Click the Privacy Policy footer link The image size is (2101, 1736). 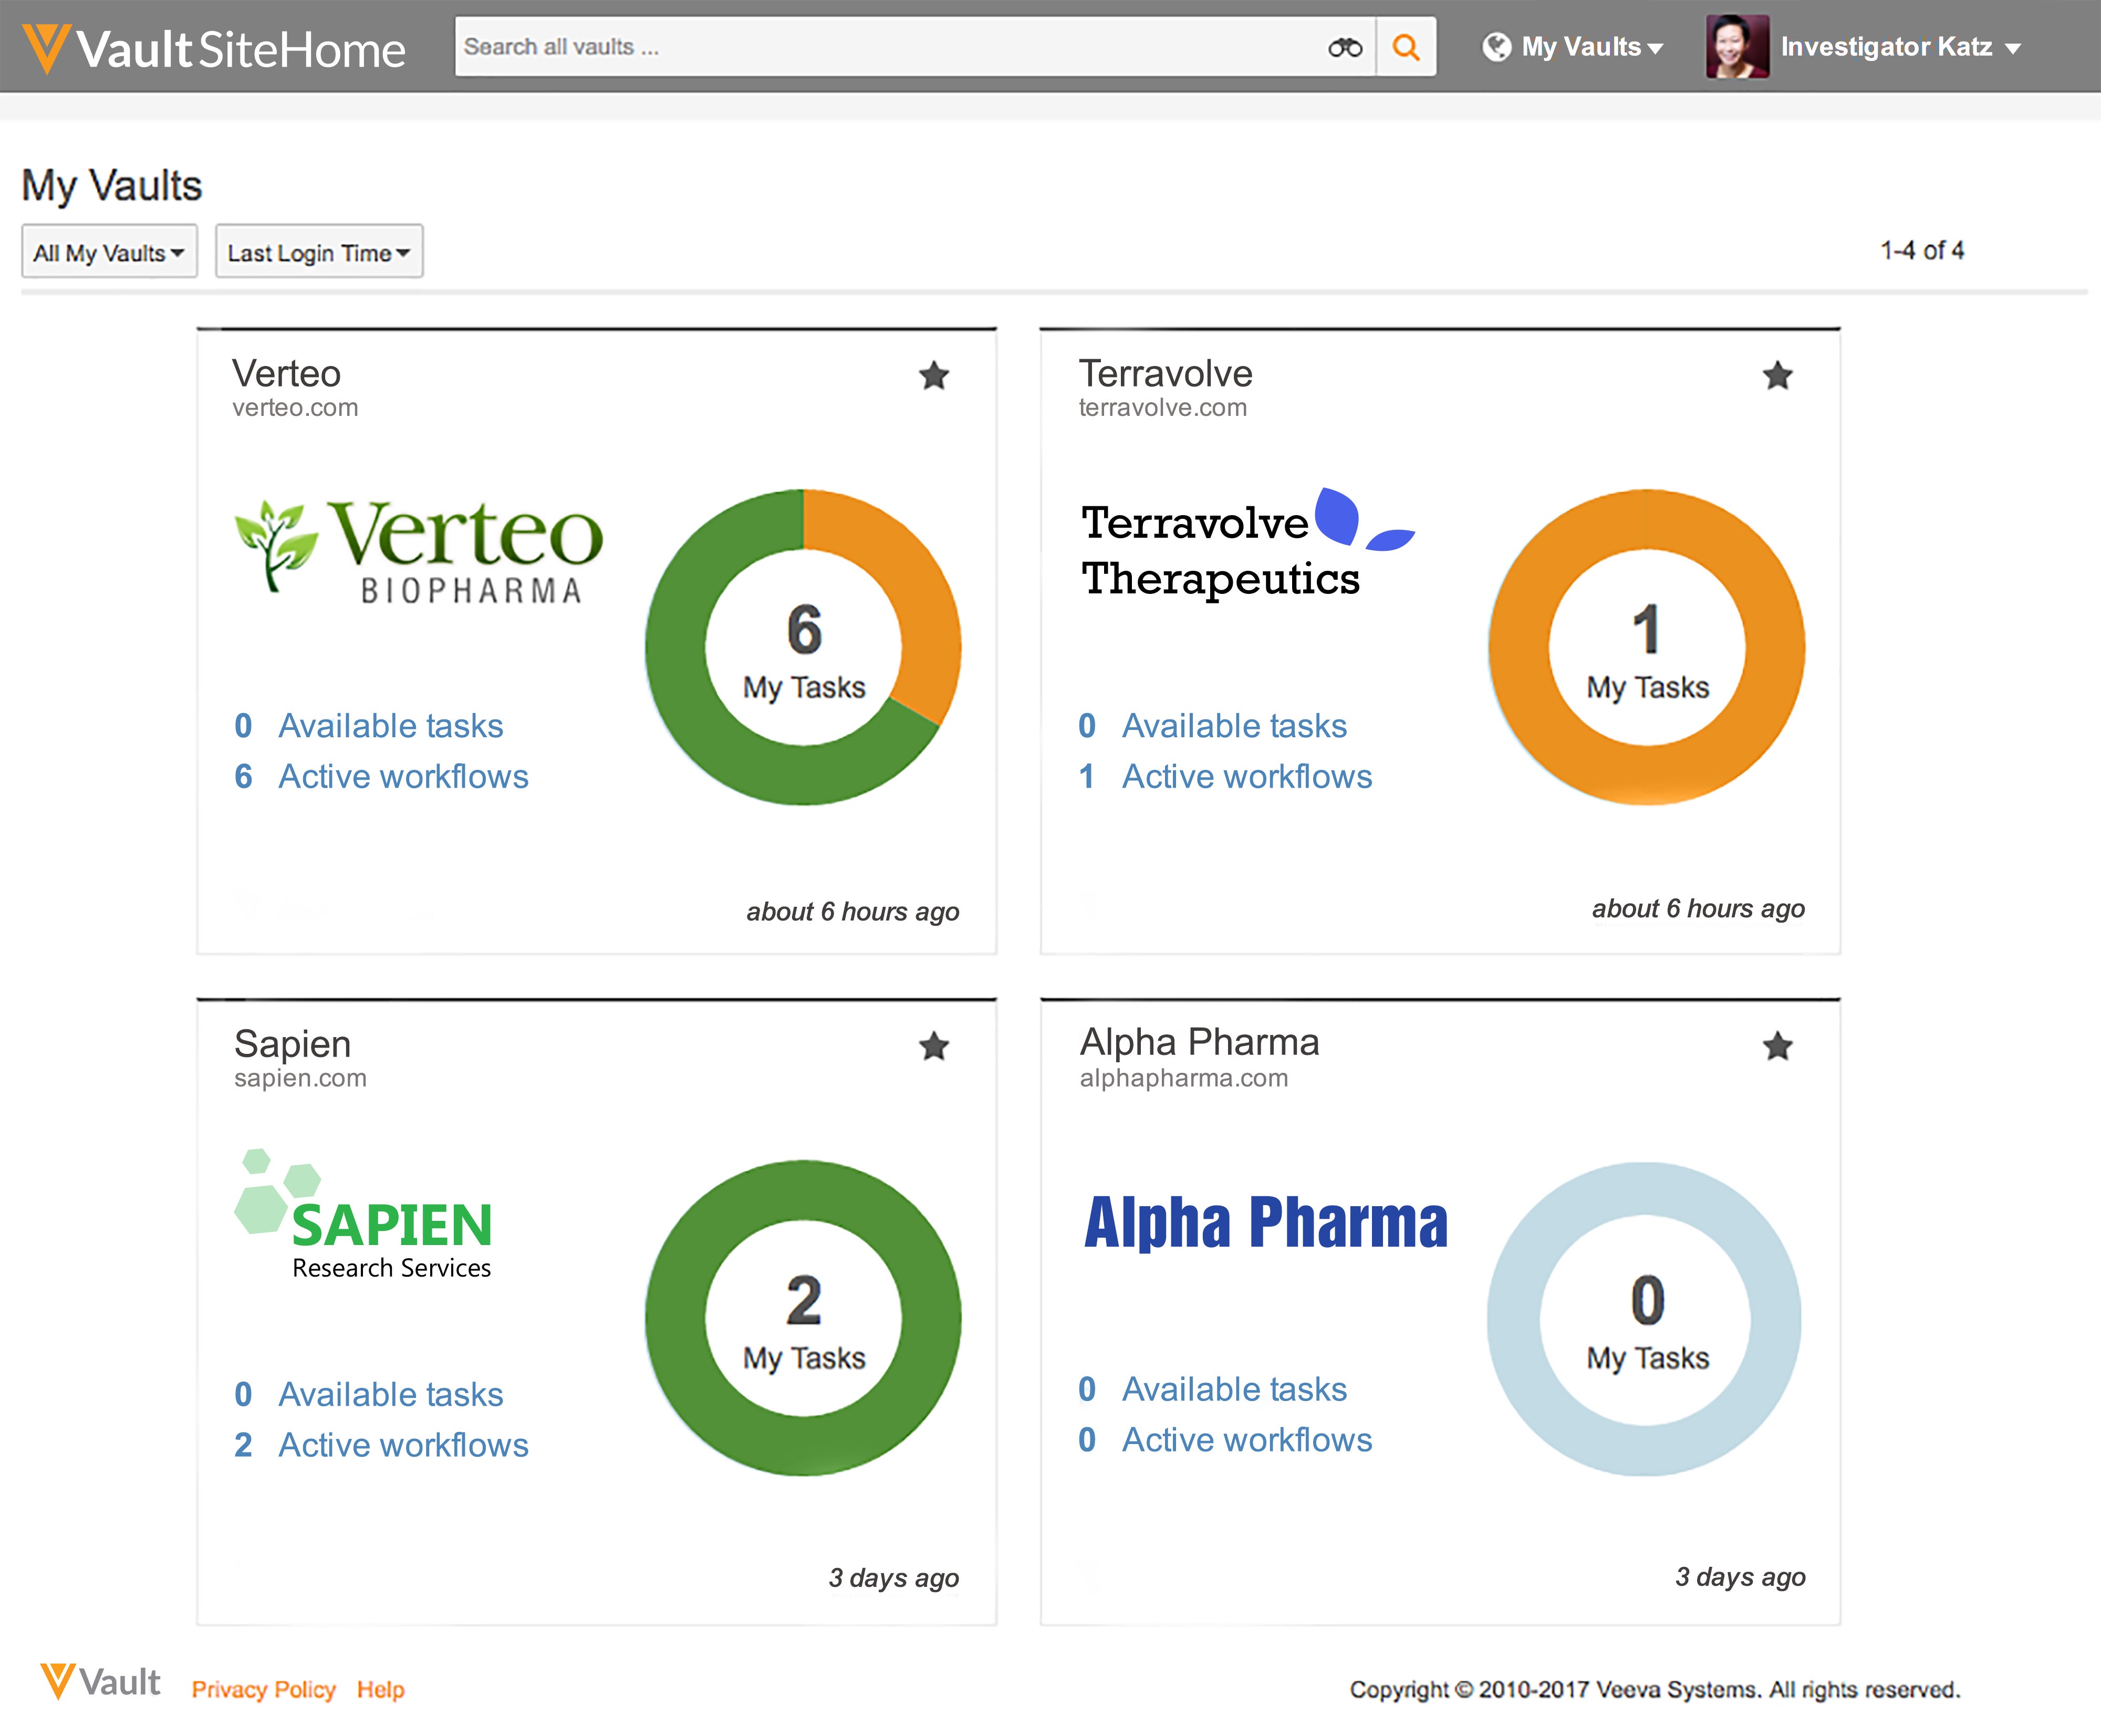[x=263, y=1689]
